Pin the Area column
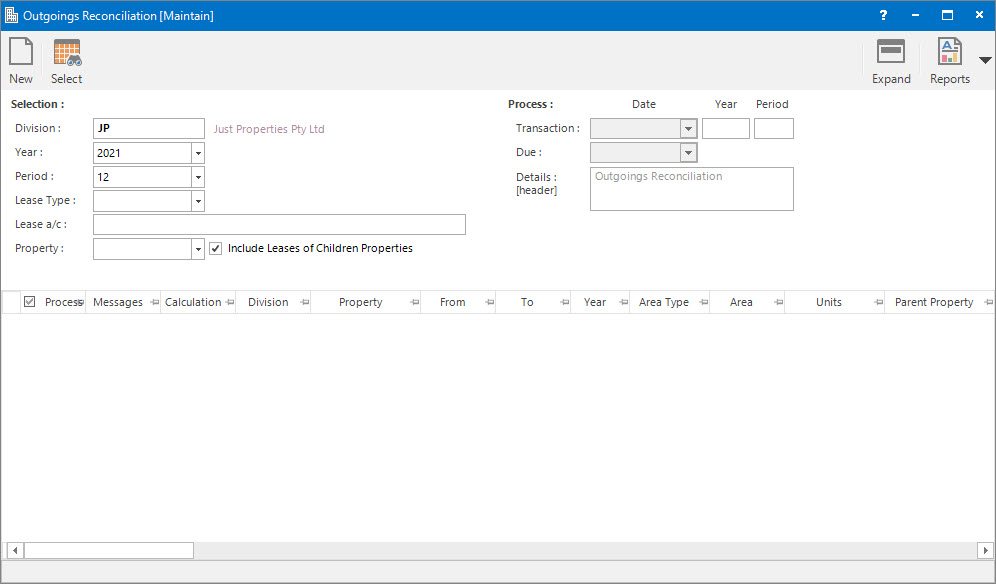The height and width of the screenshot is (584, 996). coord(779,302)
